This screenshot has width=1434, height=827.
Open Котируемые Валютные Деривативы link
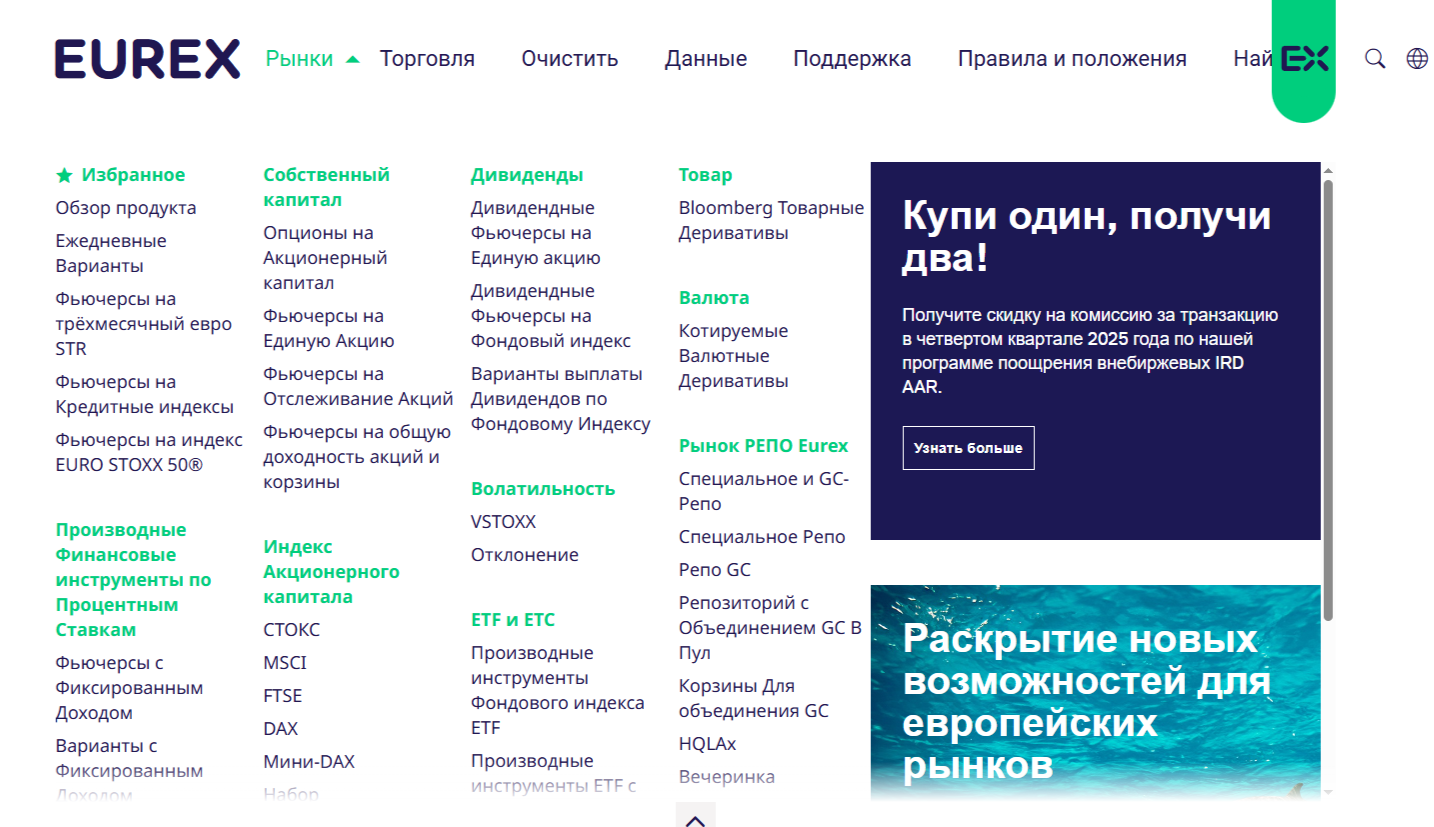[734, 356]
